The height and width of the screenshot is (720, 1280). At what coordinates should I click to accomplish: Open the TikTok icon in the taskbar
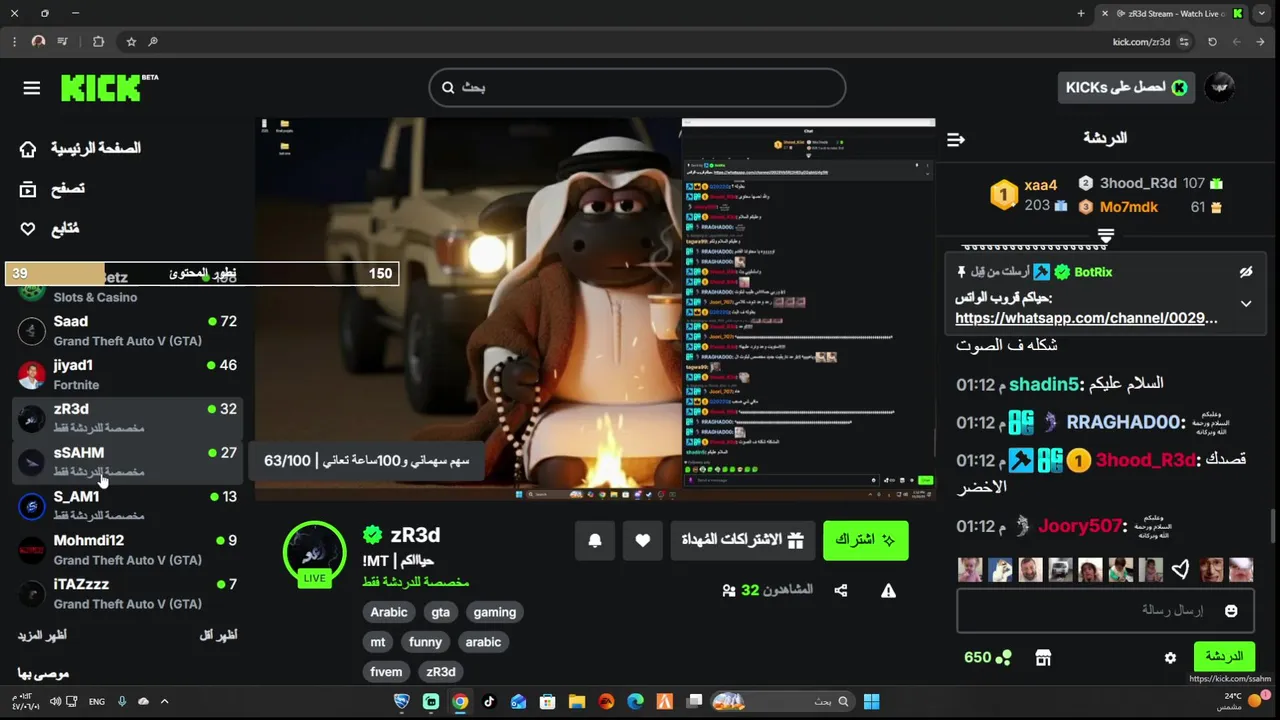point(489,701)
